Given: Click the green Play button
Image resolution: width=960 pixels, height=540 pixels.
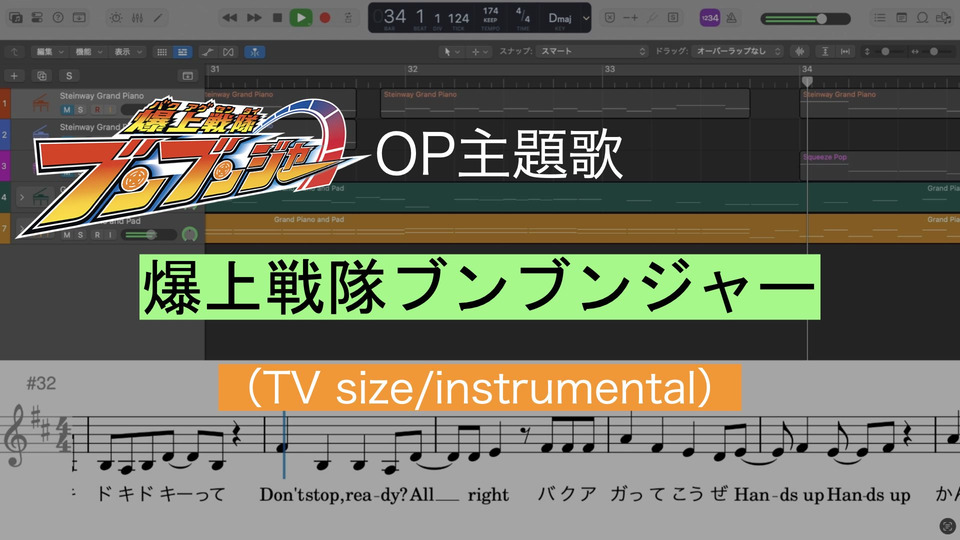Looking at the screenshot, I should pyautogui.click(x=301, y=18).
